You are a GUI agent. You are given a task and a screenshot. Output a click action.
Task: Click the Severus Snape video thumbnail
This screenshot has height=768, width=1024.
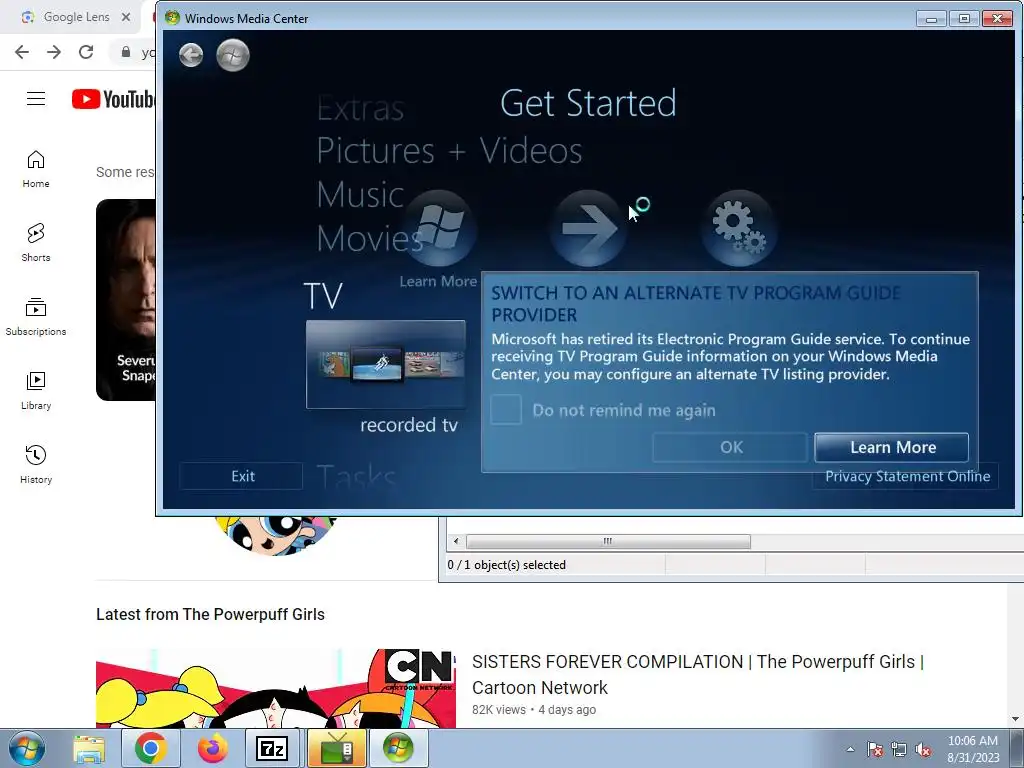pos(126,300)
